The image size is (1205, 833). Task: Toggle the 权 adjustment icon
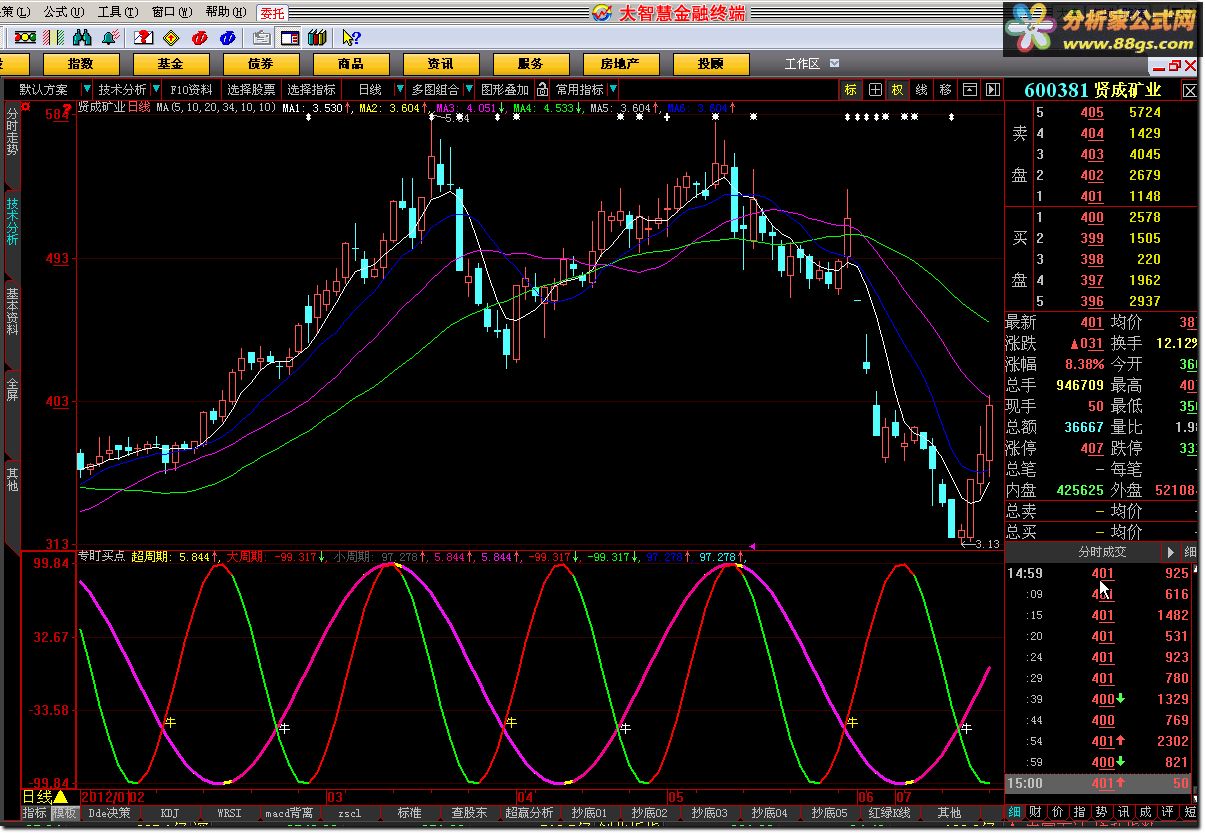(898, 89)
